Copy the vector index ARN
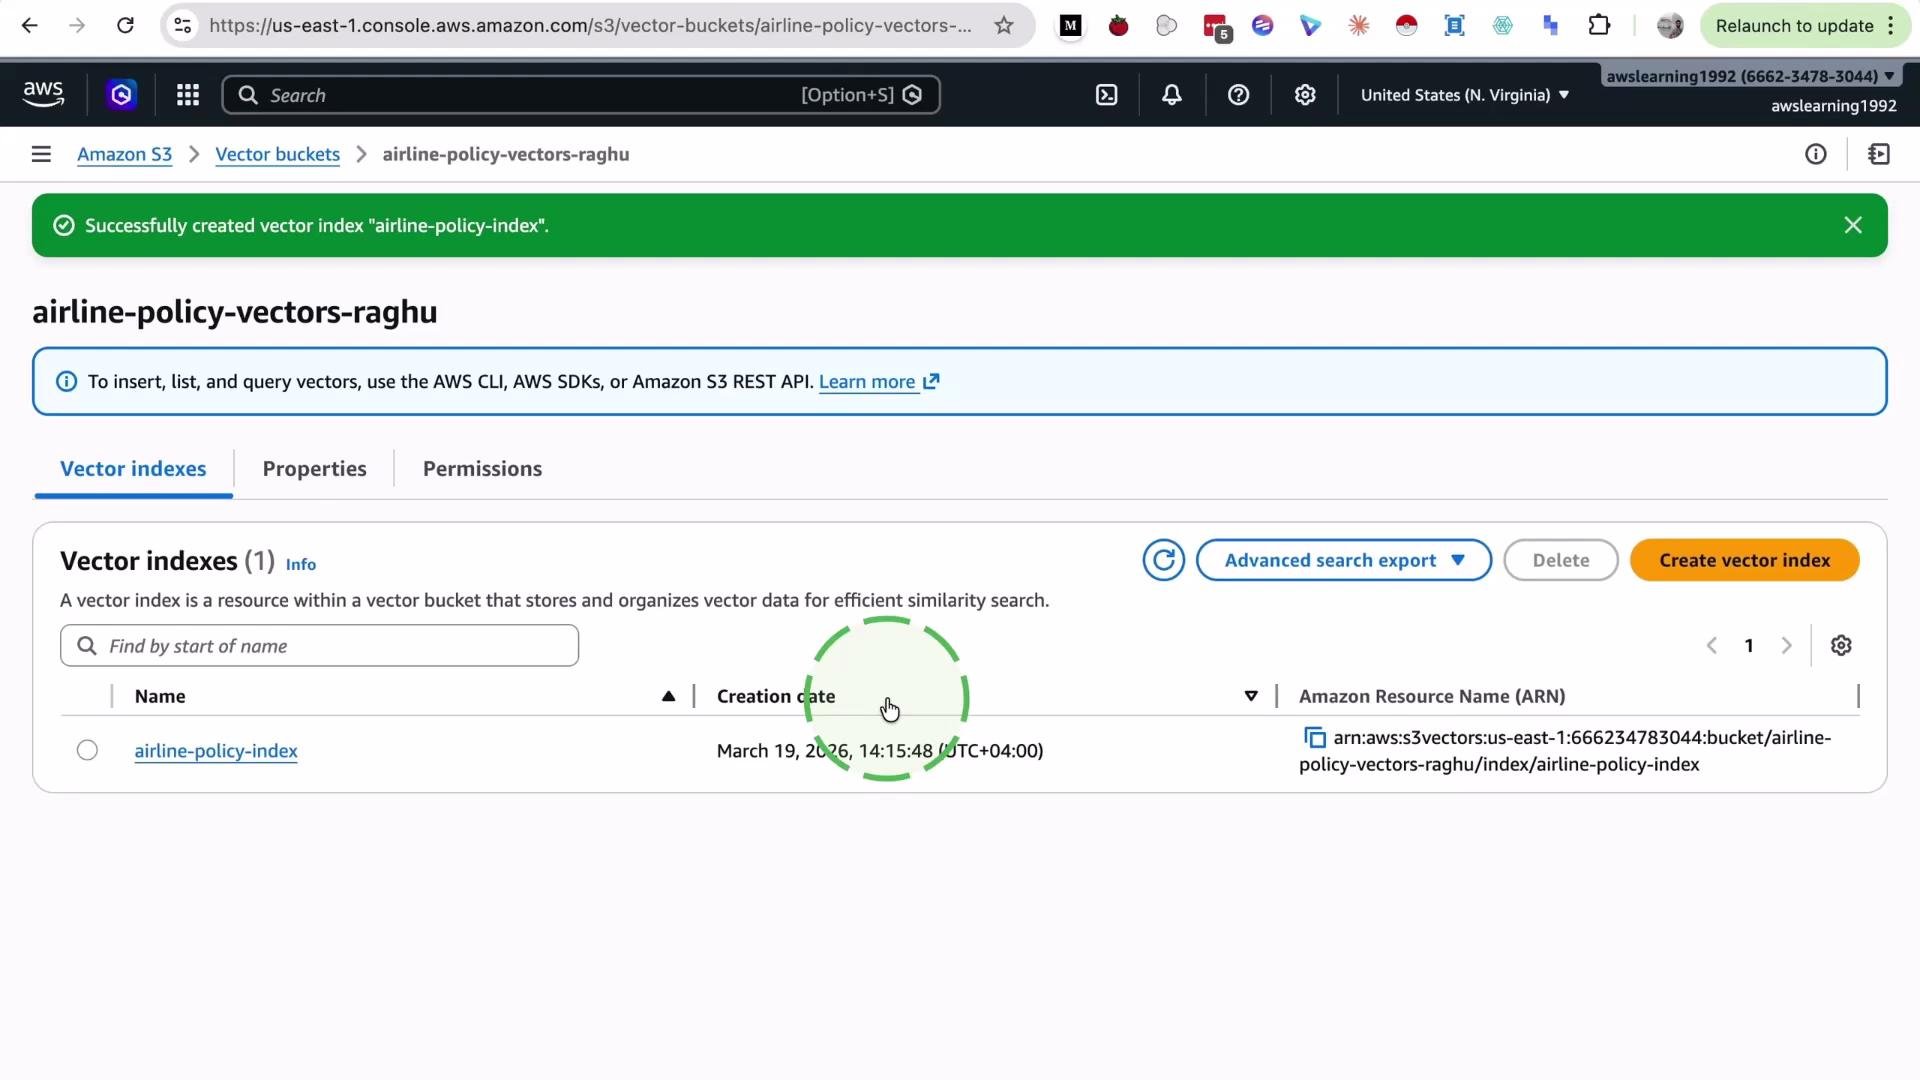Screen dimensions: 1920x1080 (x=1314, y=738)
